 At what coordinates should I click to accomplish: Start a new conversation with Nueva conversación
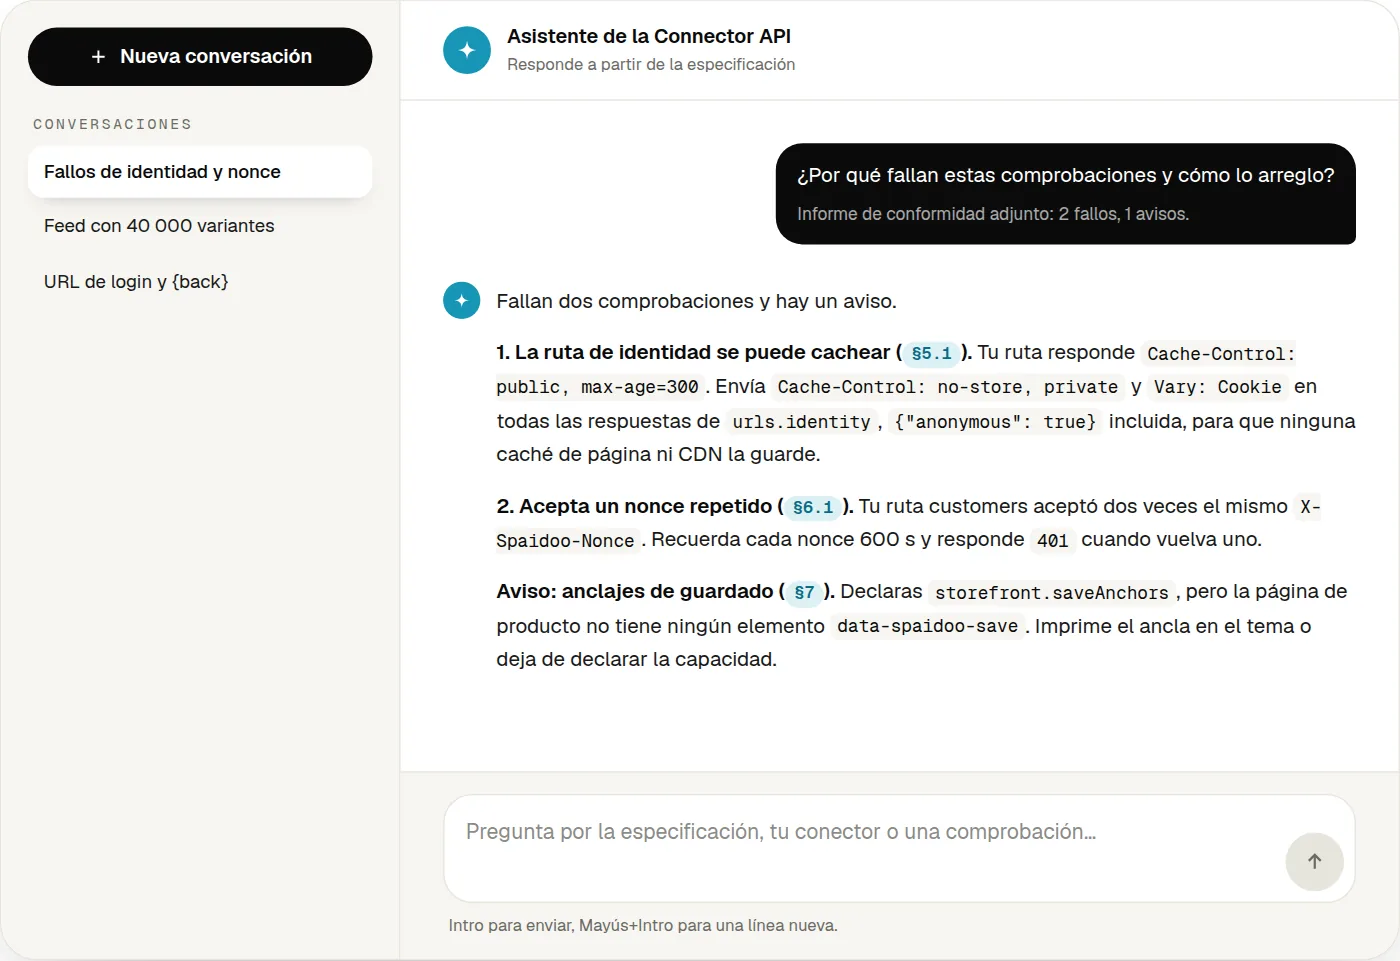(200, 57)
